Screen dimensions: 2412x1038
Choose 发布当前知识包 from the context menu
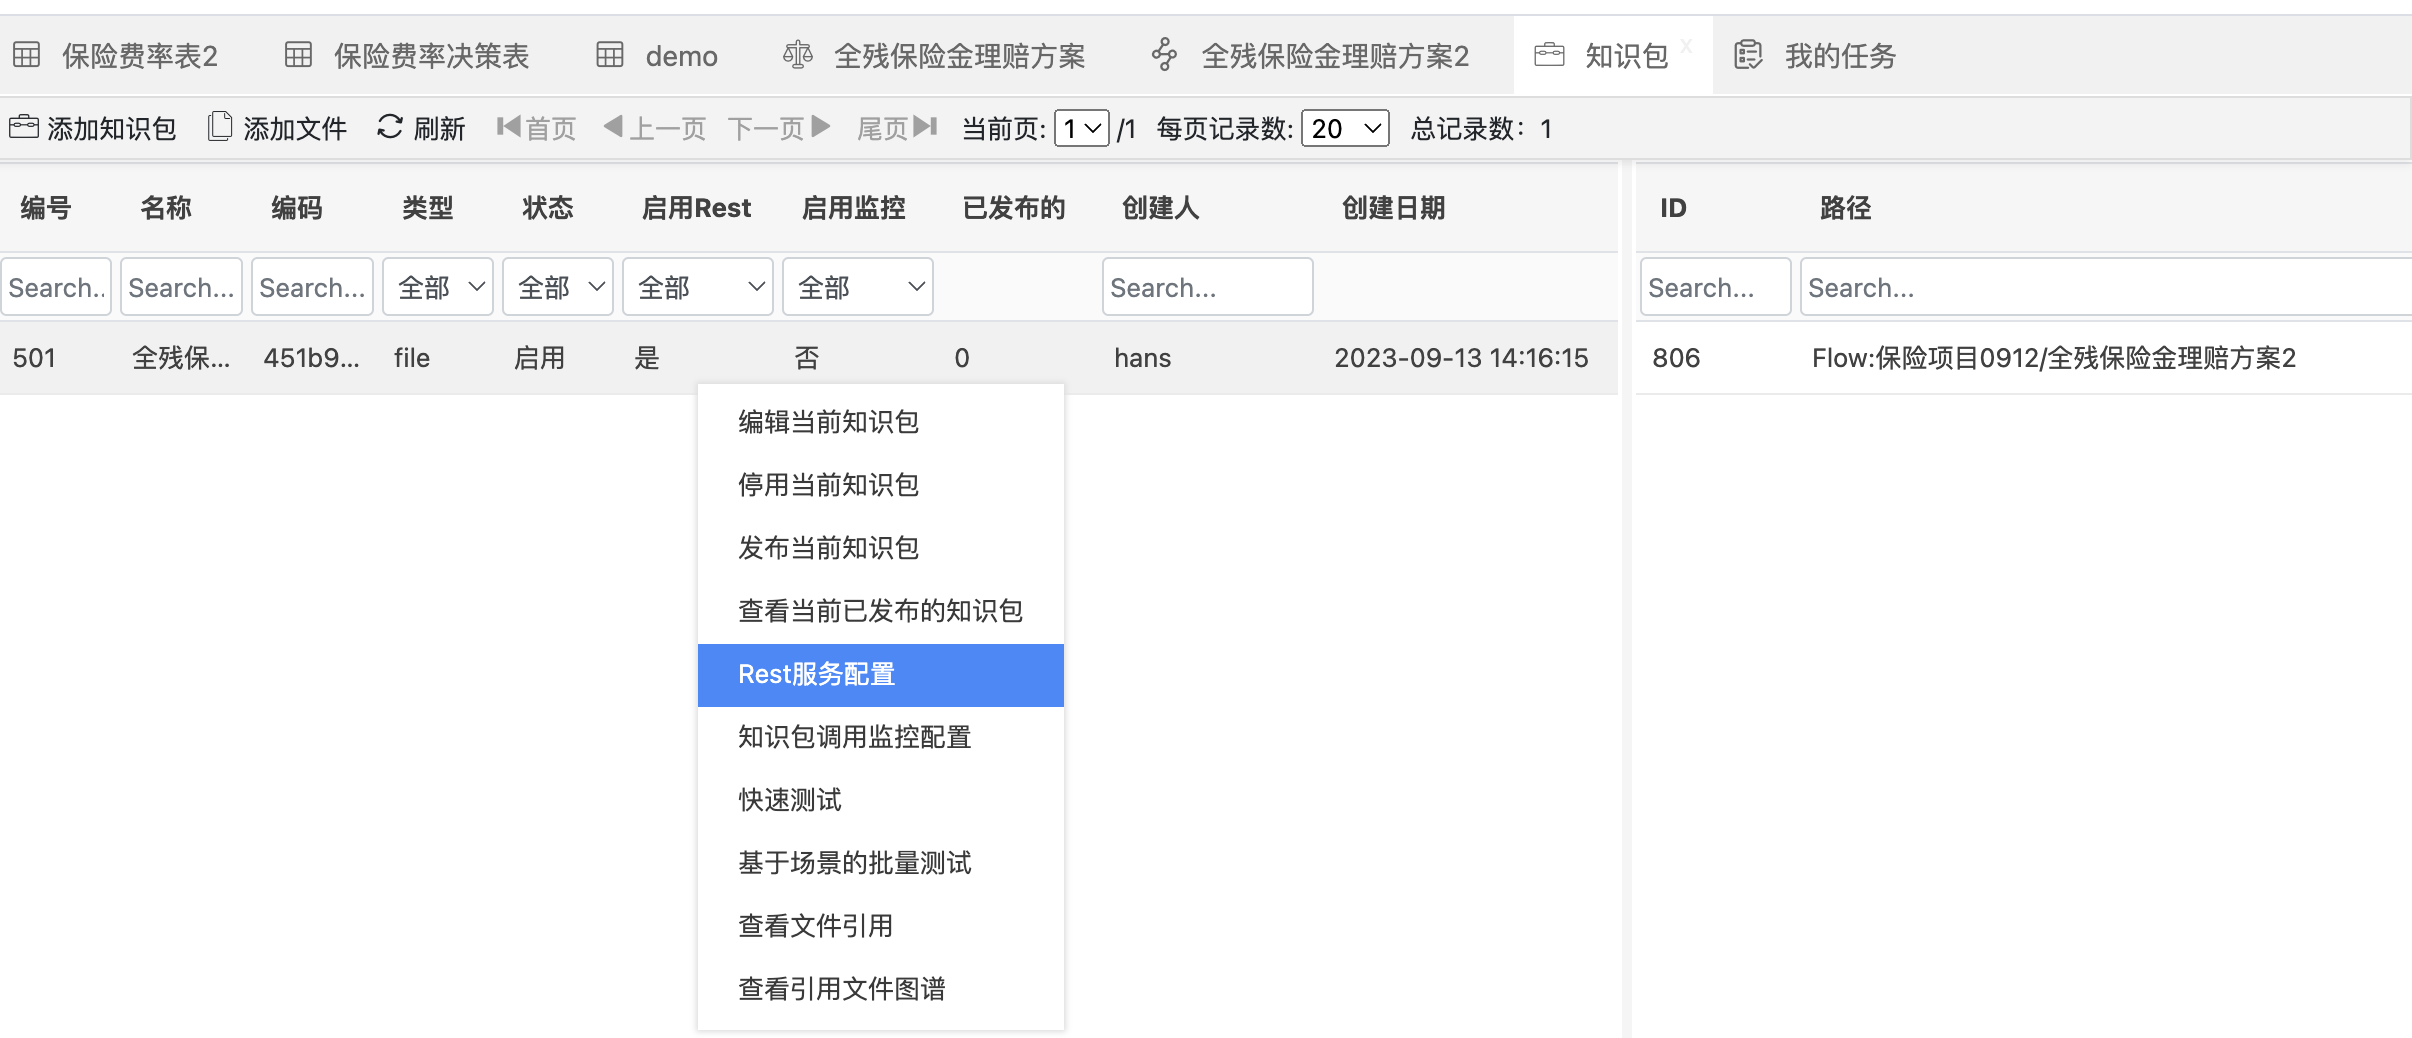point(828,548)
